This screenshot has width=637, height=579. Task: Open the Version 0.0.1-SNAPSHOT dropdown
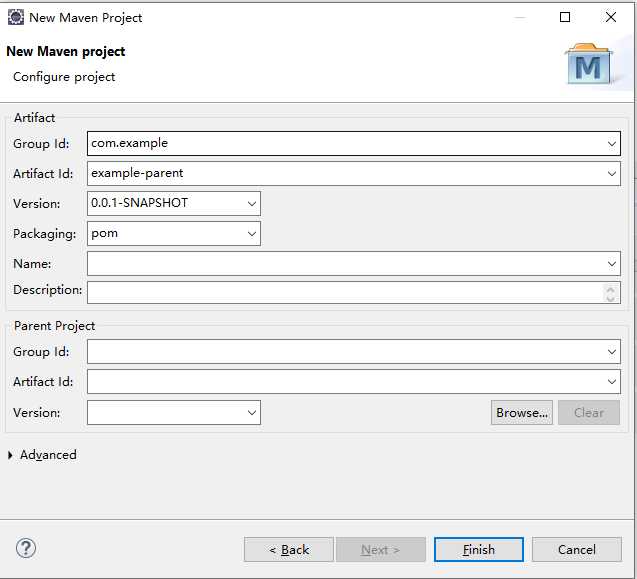tap(251, 204)
